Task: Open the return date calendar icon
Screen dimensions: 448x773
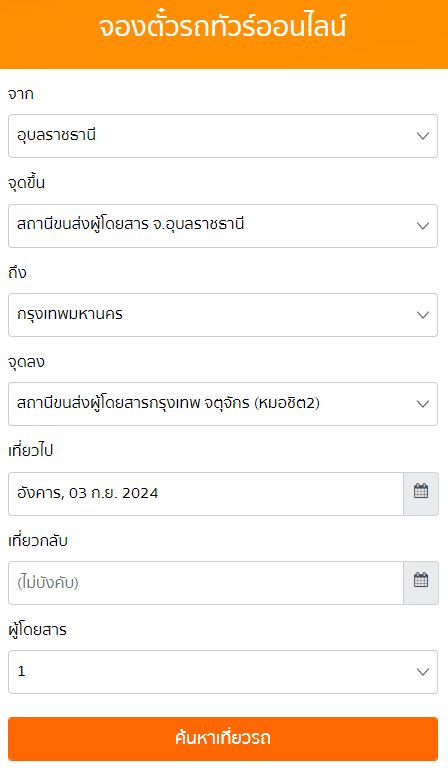Action: tap(421, 582)
